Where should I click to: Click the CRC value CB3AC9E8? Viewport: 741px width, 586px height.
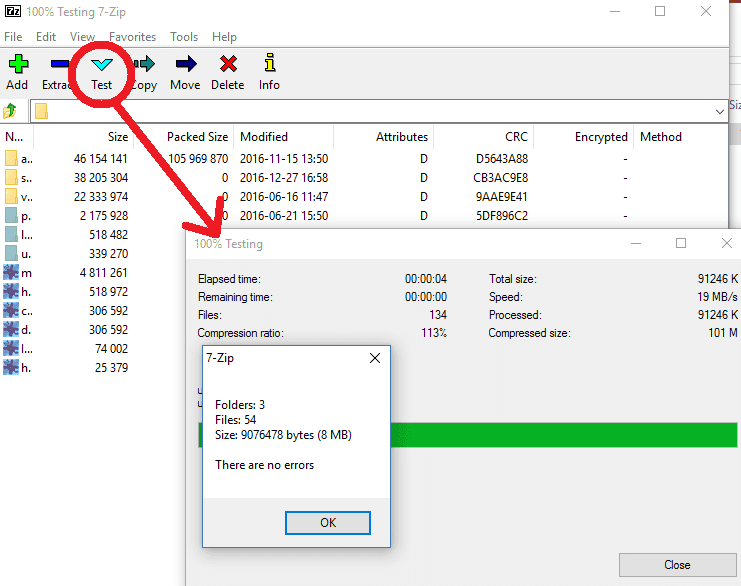pos(501,178)
